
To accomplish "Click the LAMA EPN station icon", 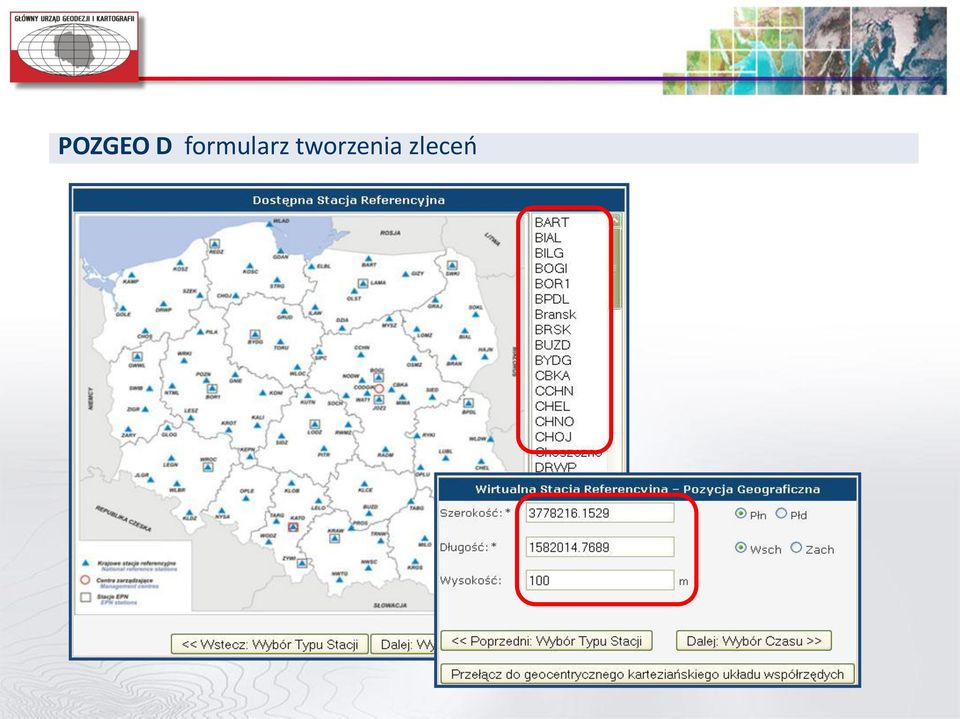I will (362, 283).
